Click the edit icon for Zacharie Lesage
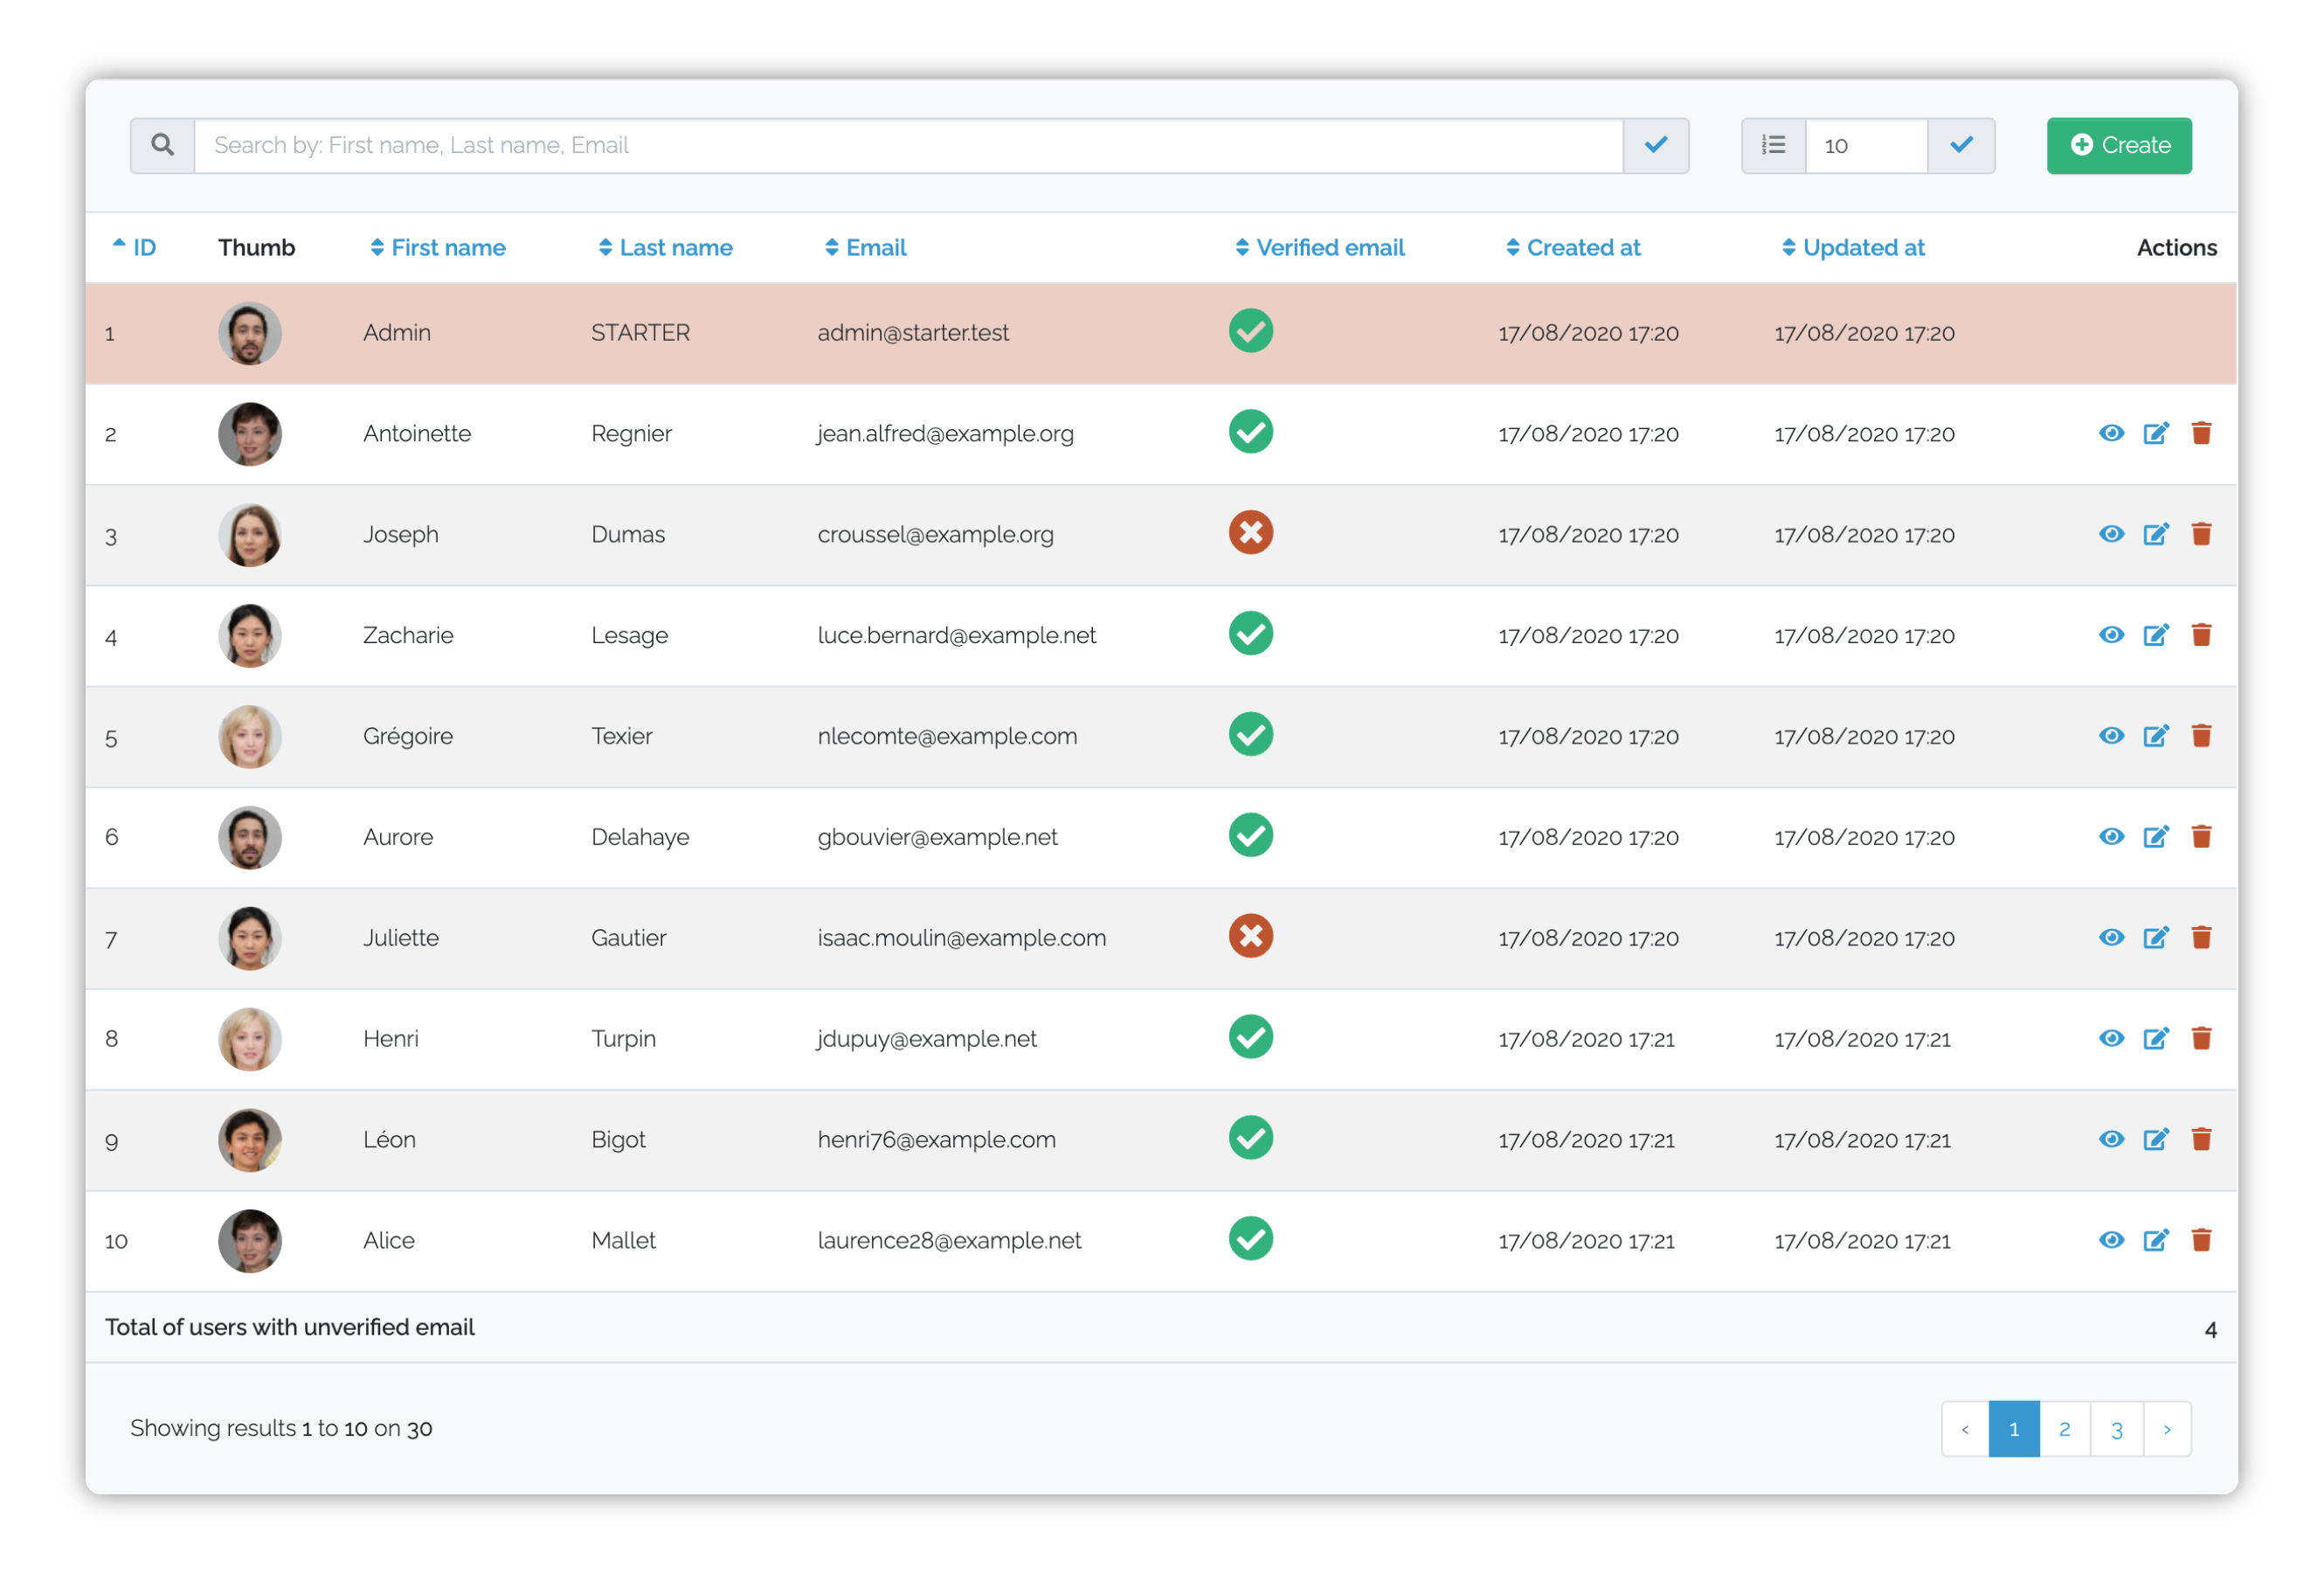Image resolution: width=2324 pixels, height=1573 pixels. tap(2155, 635)
